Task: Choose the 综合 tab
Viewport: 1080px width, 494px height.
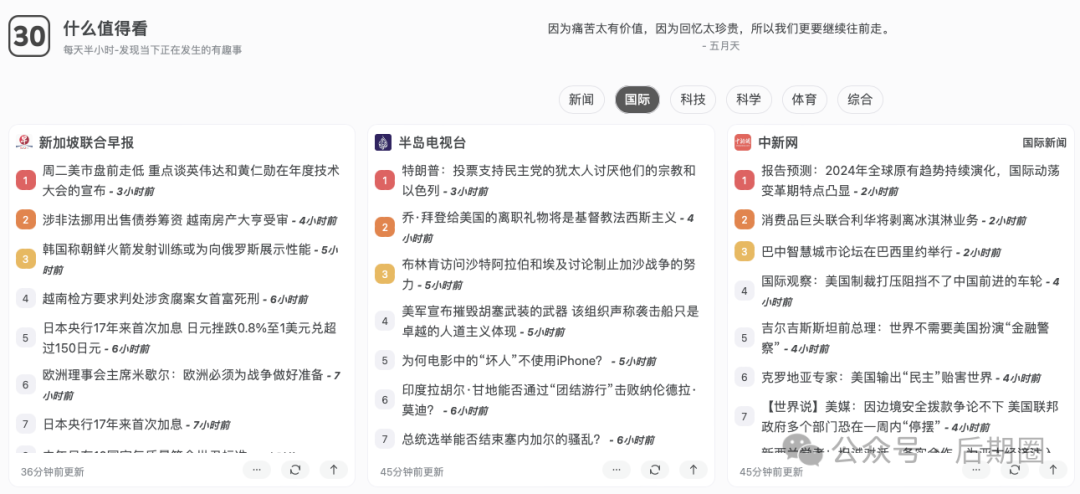Action: coord(859,99)
